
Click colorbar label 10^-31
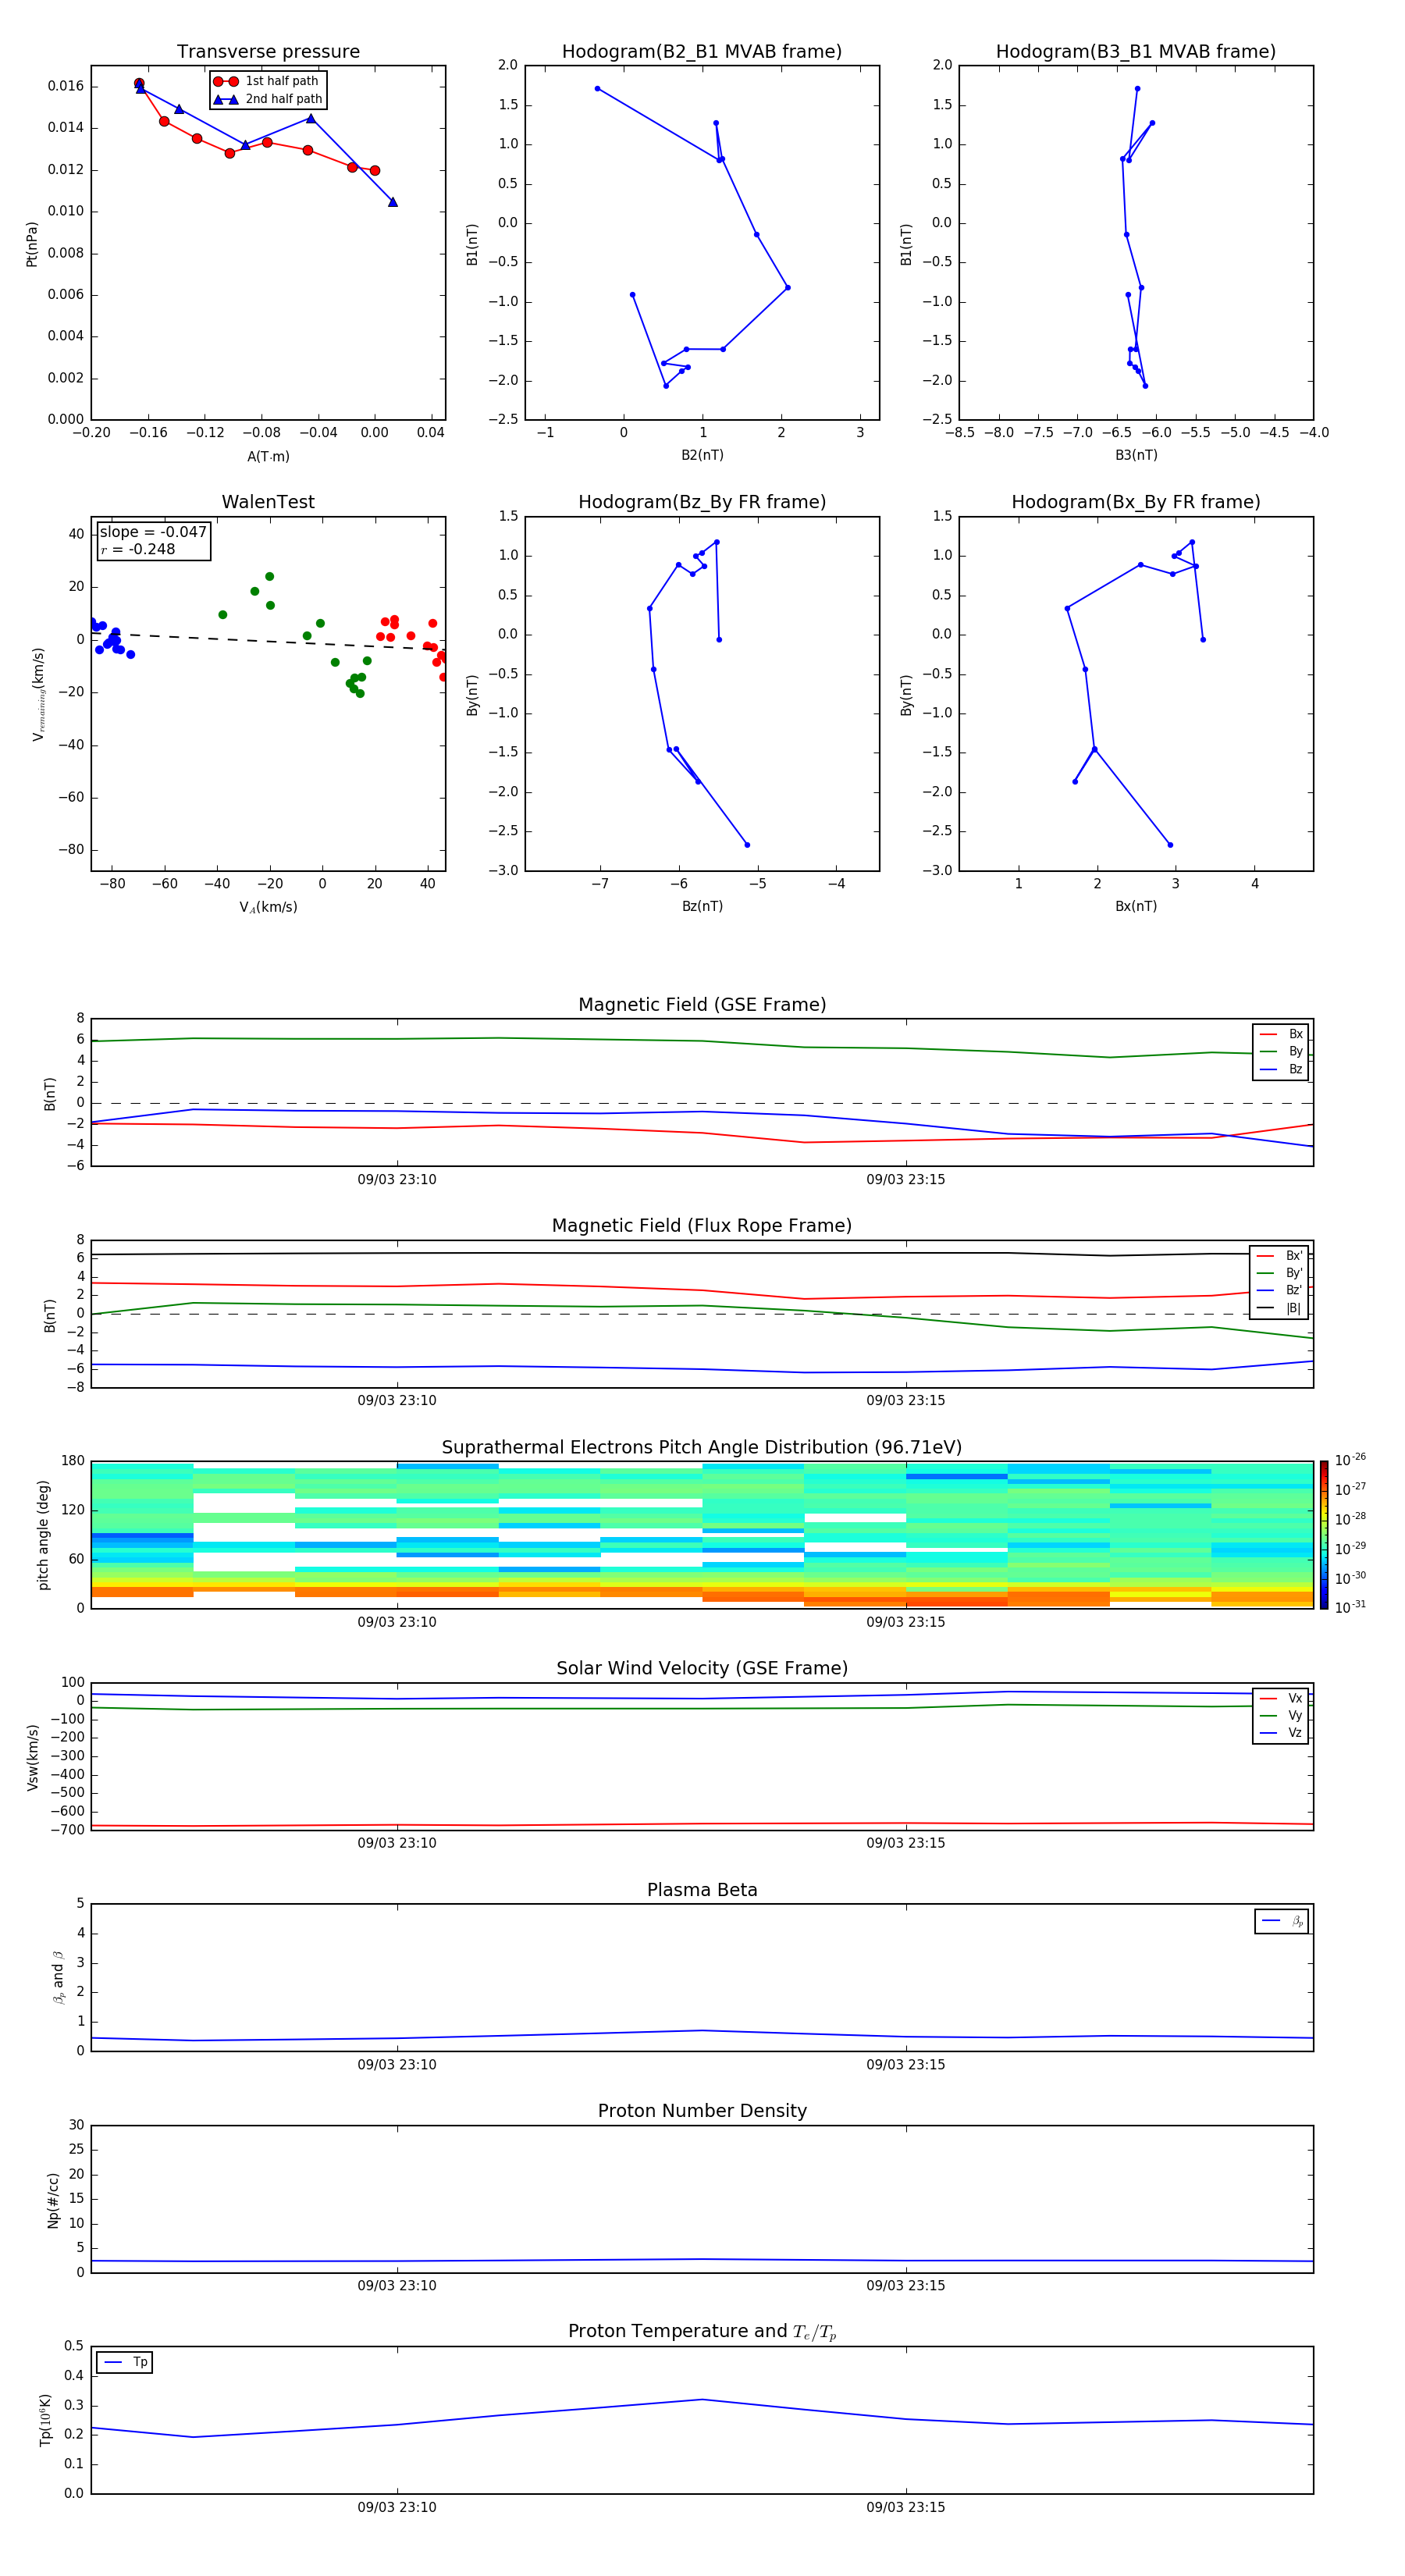pos(1350,1607)
